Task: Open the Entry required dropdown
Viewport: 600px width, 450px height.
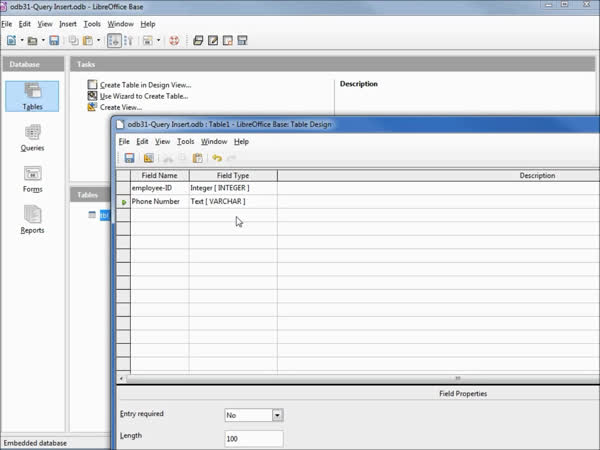Action: click(x=277, y=415)
